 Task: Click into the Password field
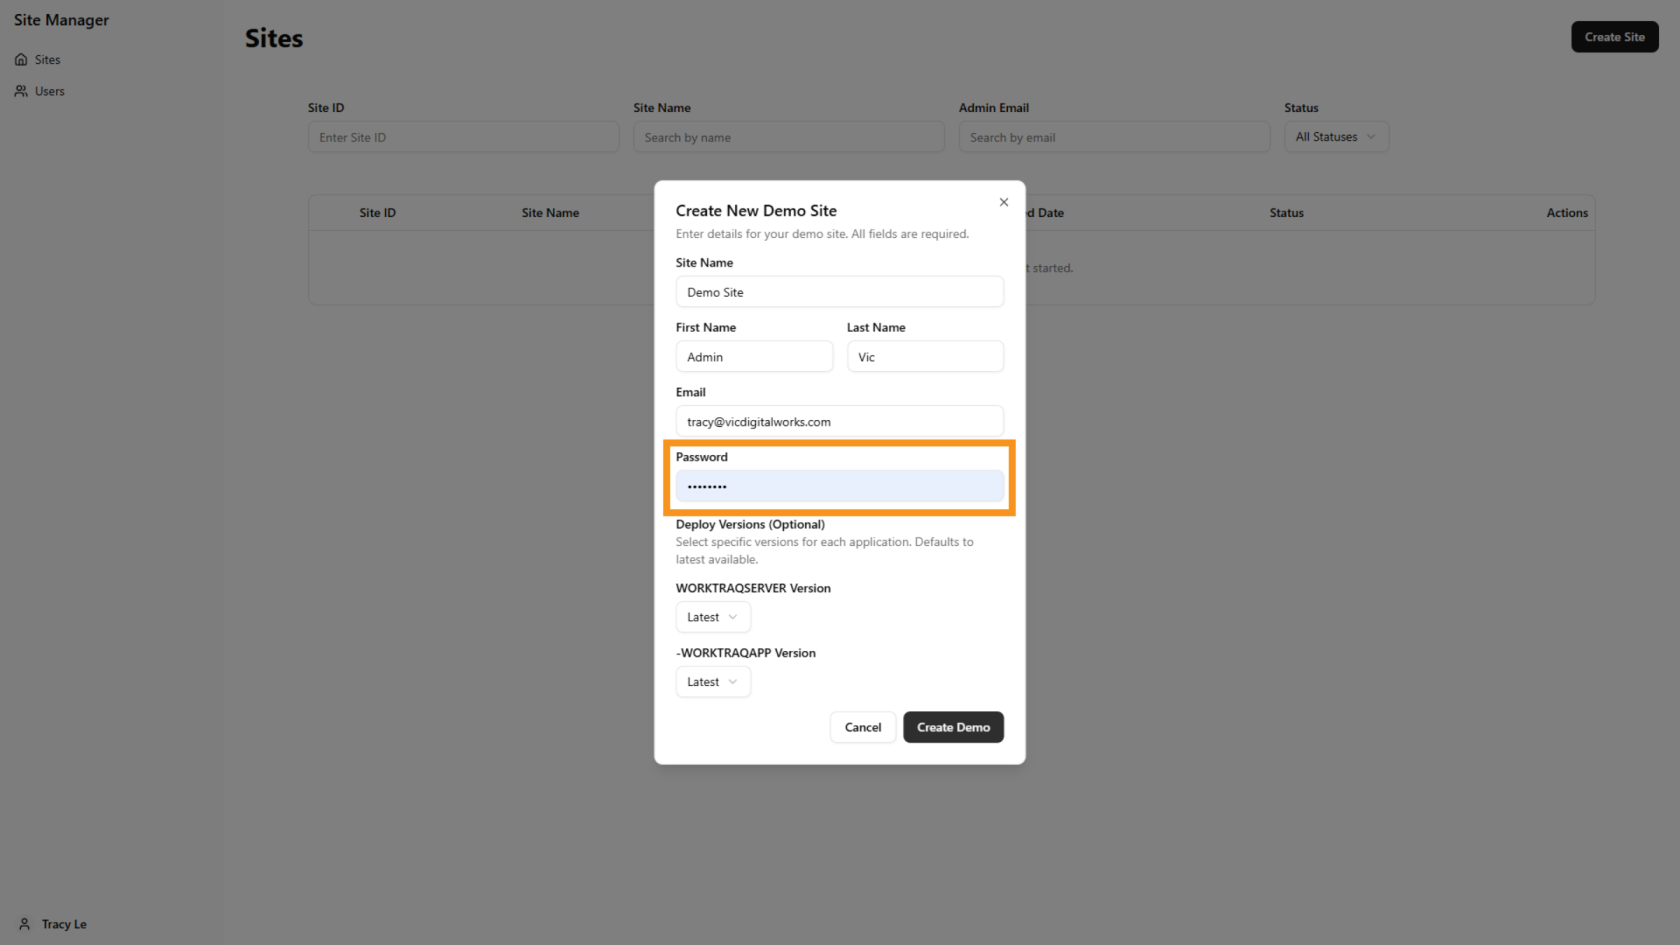pyautogui.click(x=839, y=486)
